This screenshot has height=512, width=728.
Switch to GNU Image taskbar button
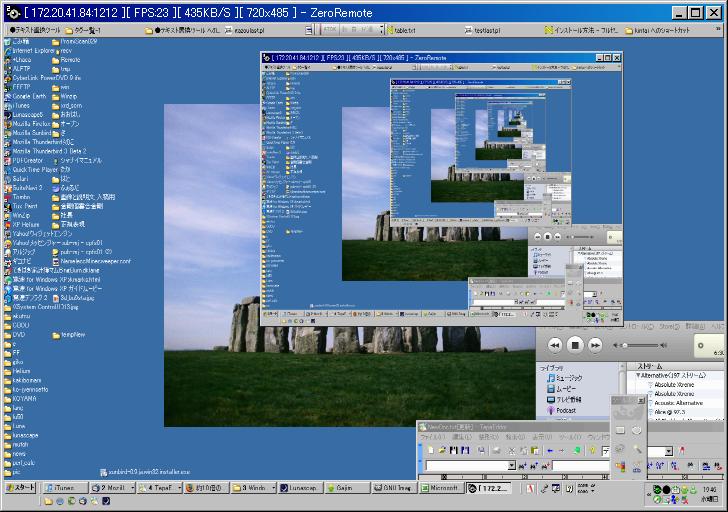tap(394, 488)
